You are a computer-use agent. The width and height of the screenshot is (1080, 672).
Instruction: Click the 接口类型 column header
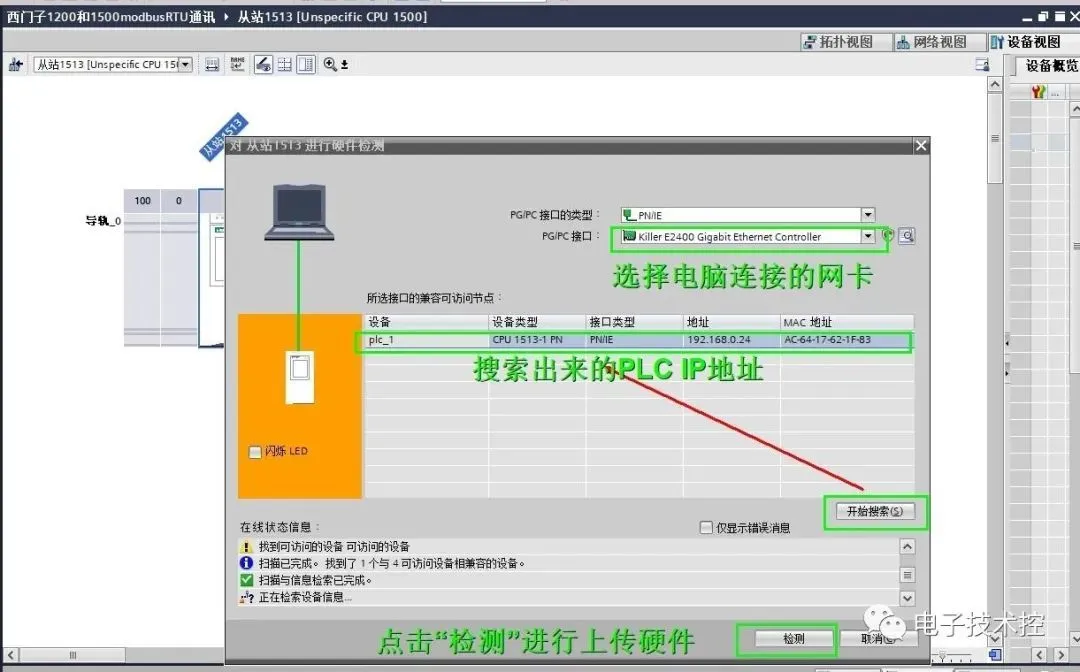click(634, 322)
